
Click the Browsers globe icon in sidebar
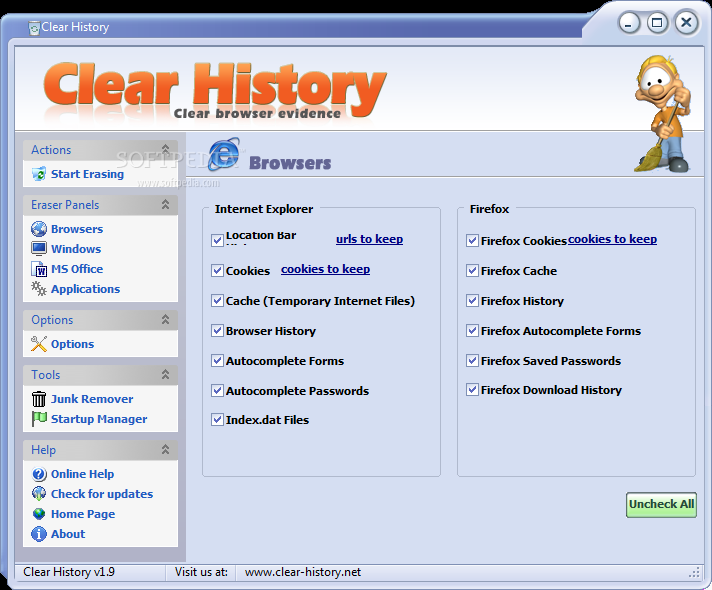click(39, 229)
